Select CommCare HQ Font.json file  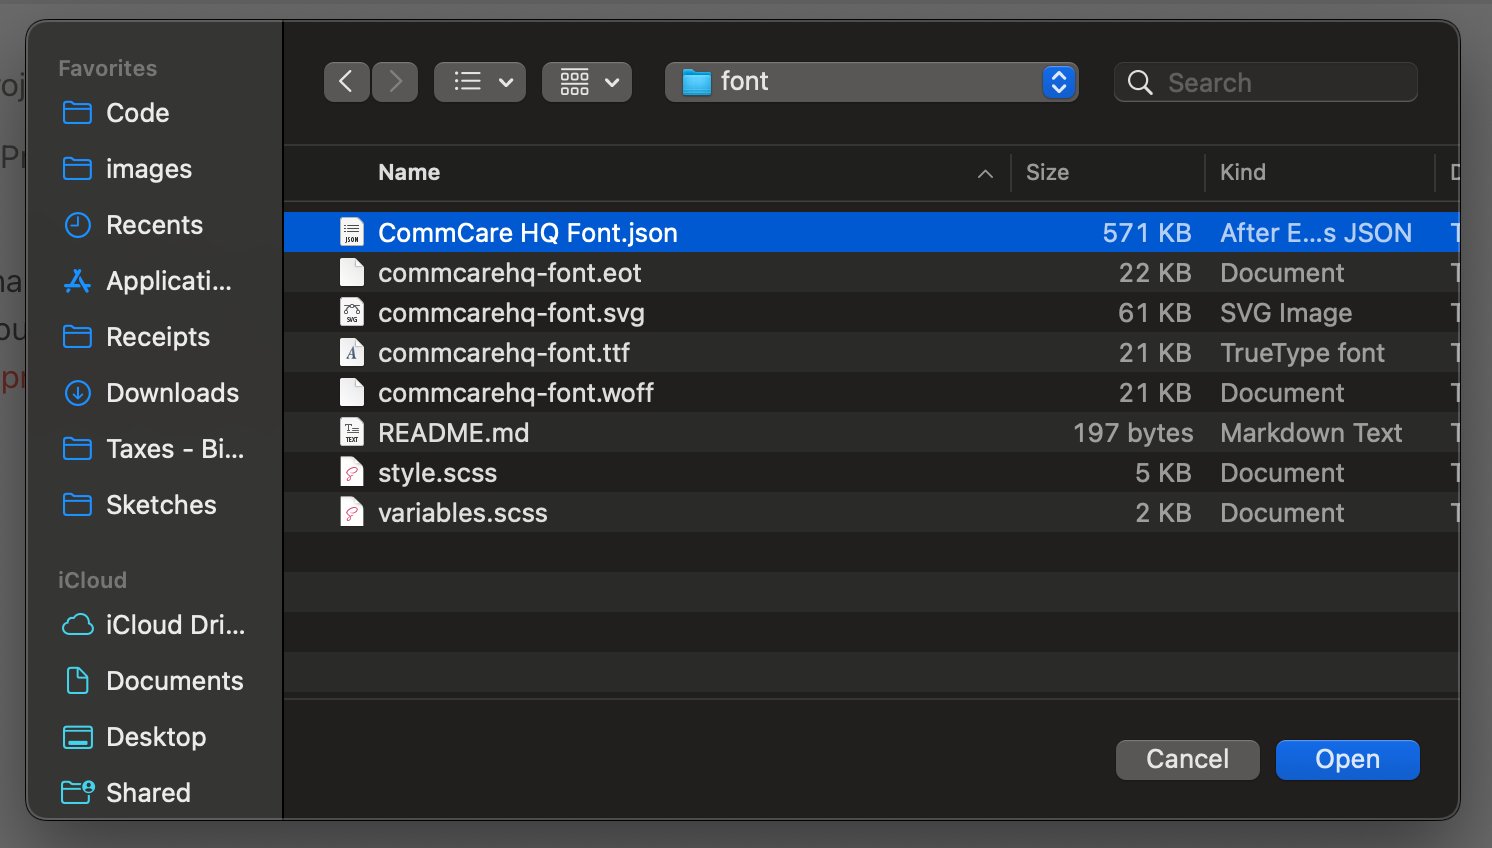pos(871,232)
